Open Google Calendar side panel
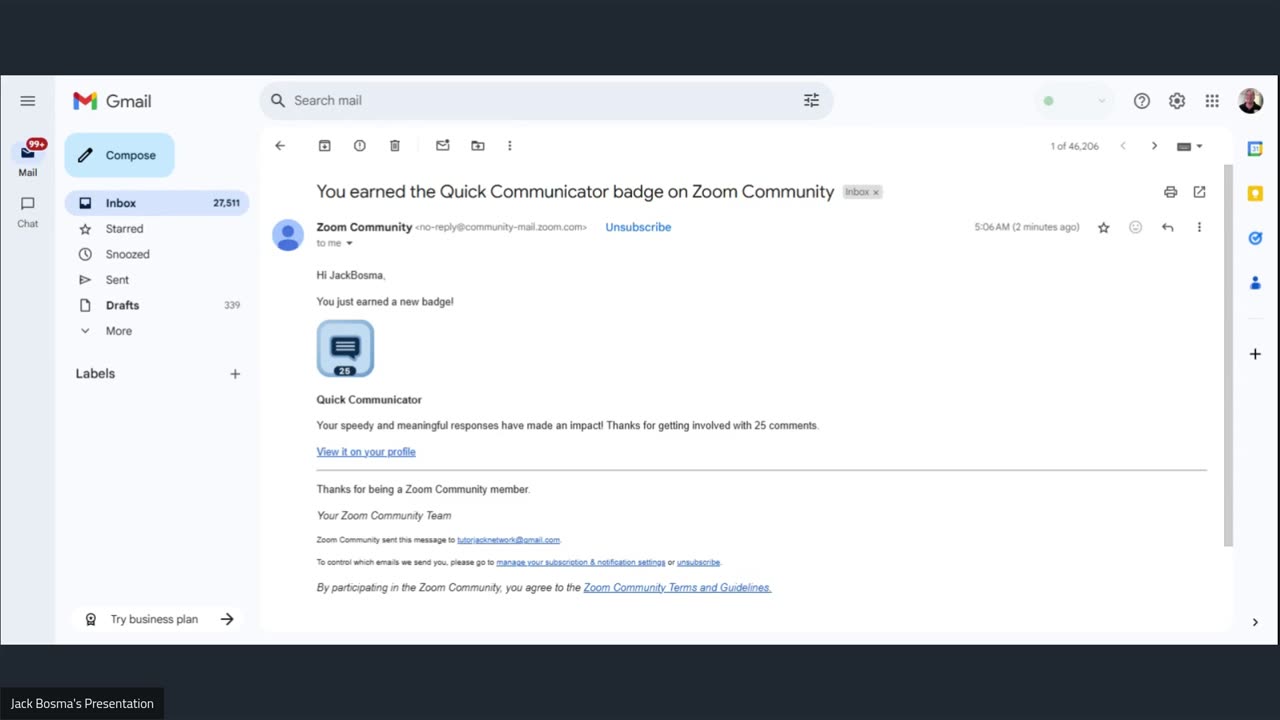1280x720 pixels. [x=1255, y=149]
